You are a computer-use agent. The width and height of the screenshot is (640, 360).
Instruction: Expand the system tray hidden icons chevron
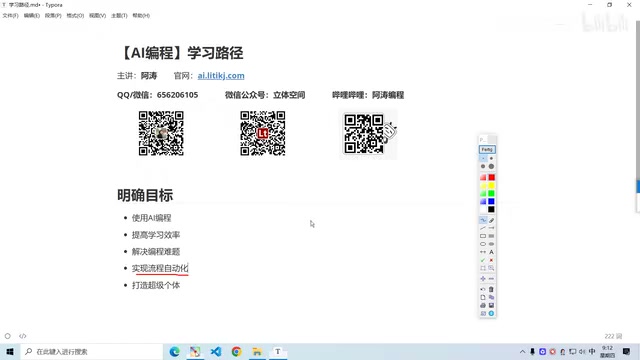point(522,351)
